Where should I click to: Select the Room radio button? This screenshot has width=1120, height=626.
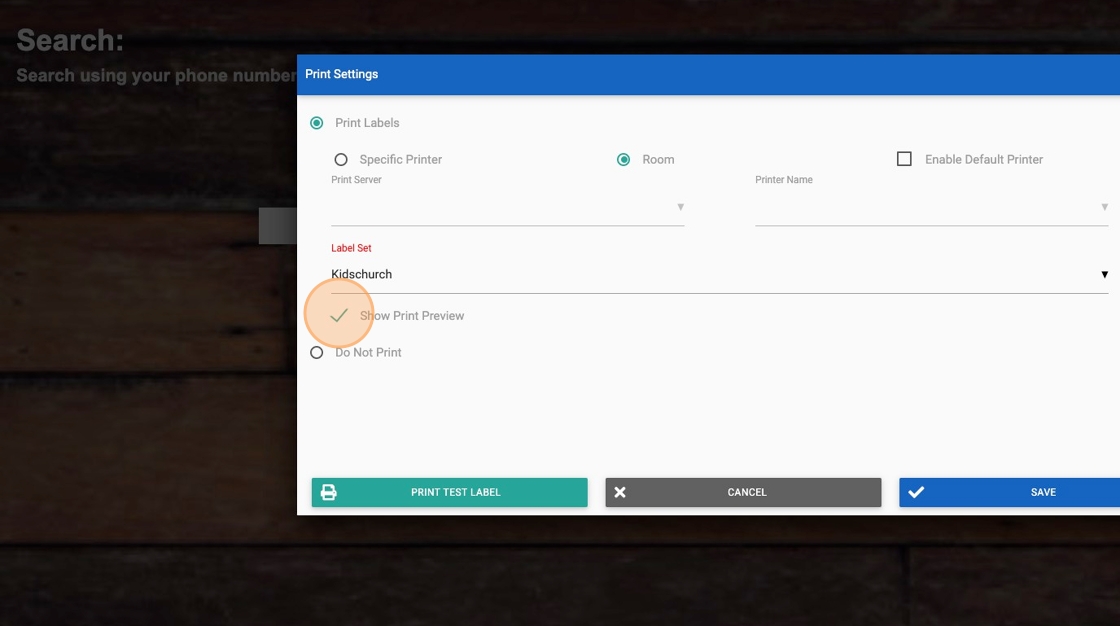click(x=624, y=159)
